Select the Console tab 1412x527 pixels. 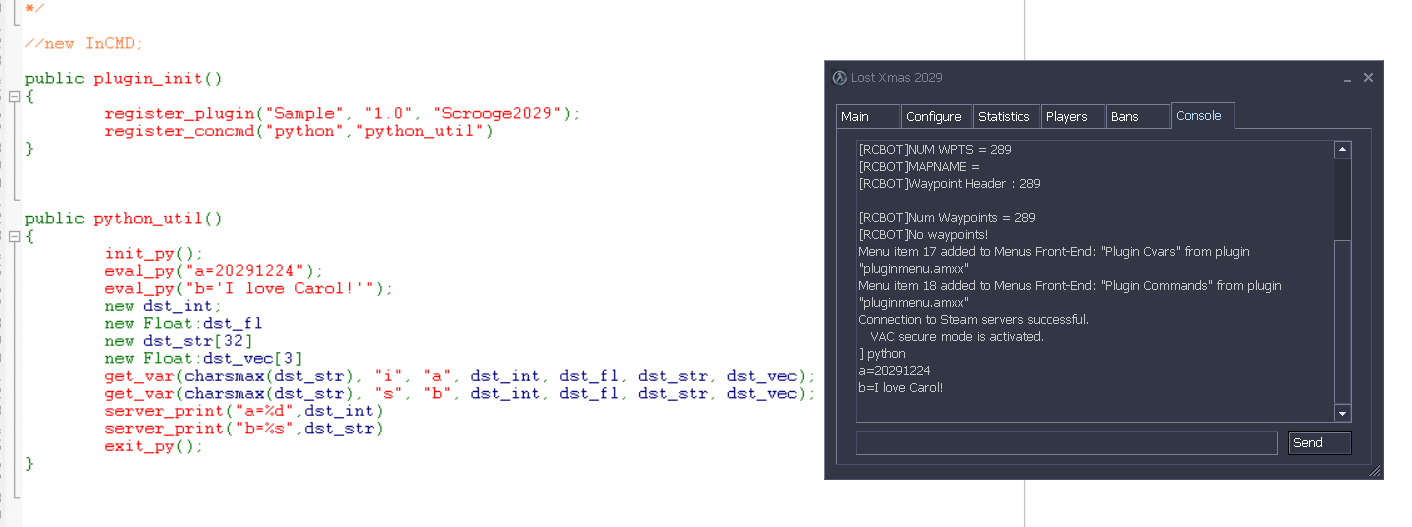(x=1203, y=115)
